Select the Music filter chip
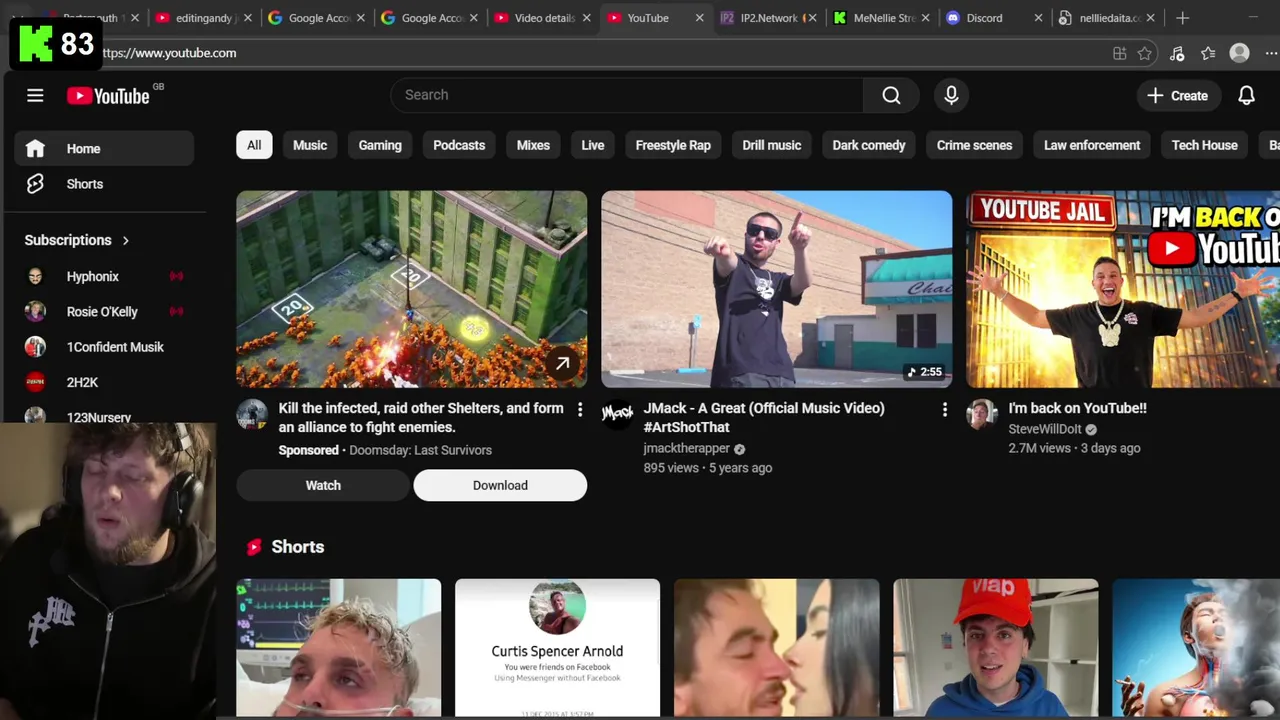Screen dimensions: 1280x720 pos(310,145)
